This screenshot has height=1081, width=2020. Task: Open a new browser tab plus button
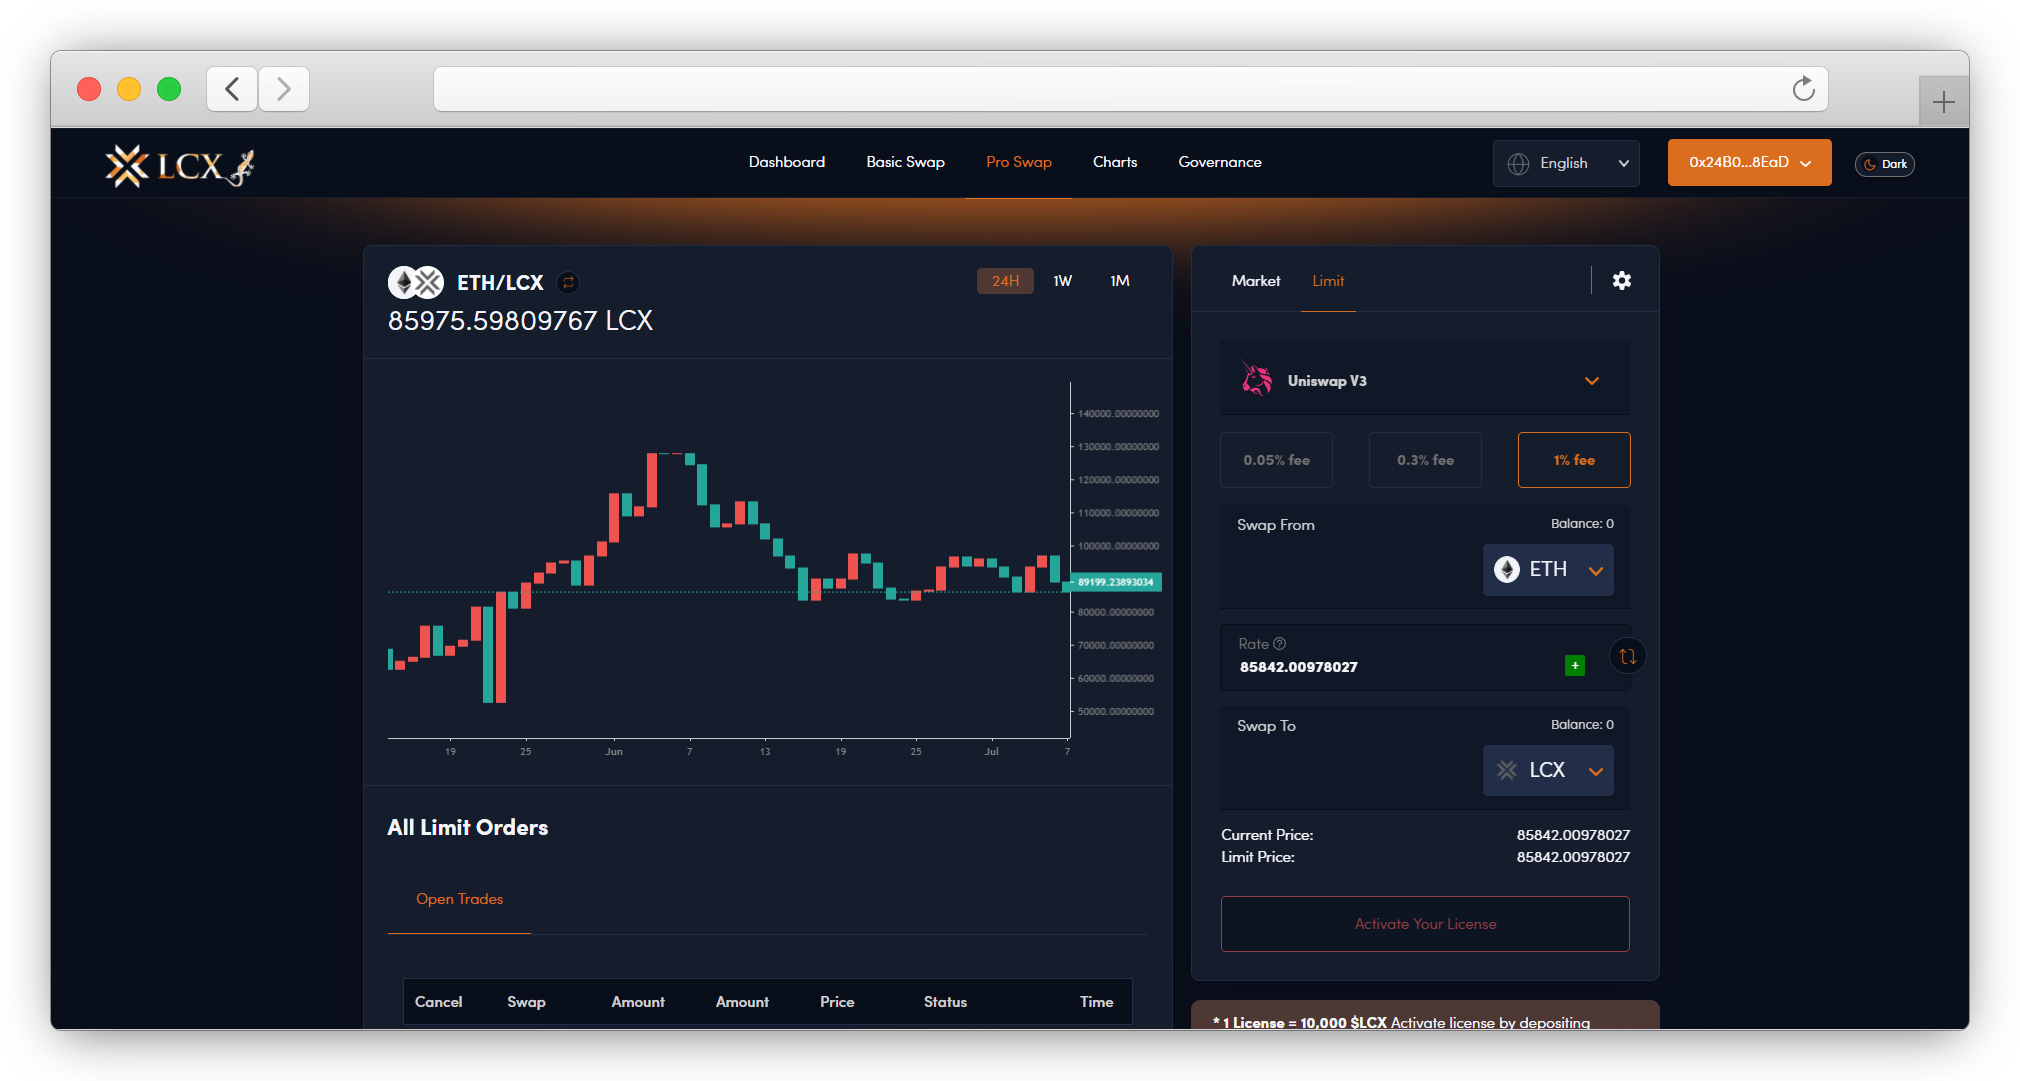[x=1944, y=102]
